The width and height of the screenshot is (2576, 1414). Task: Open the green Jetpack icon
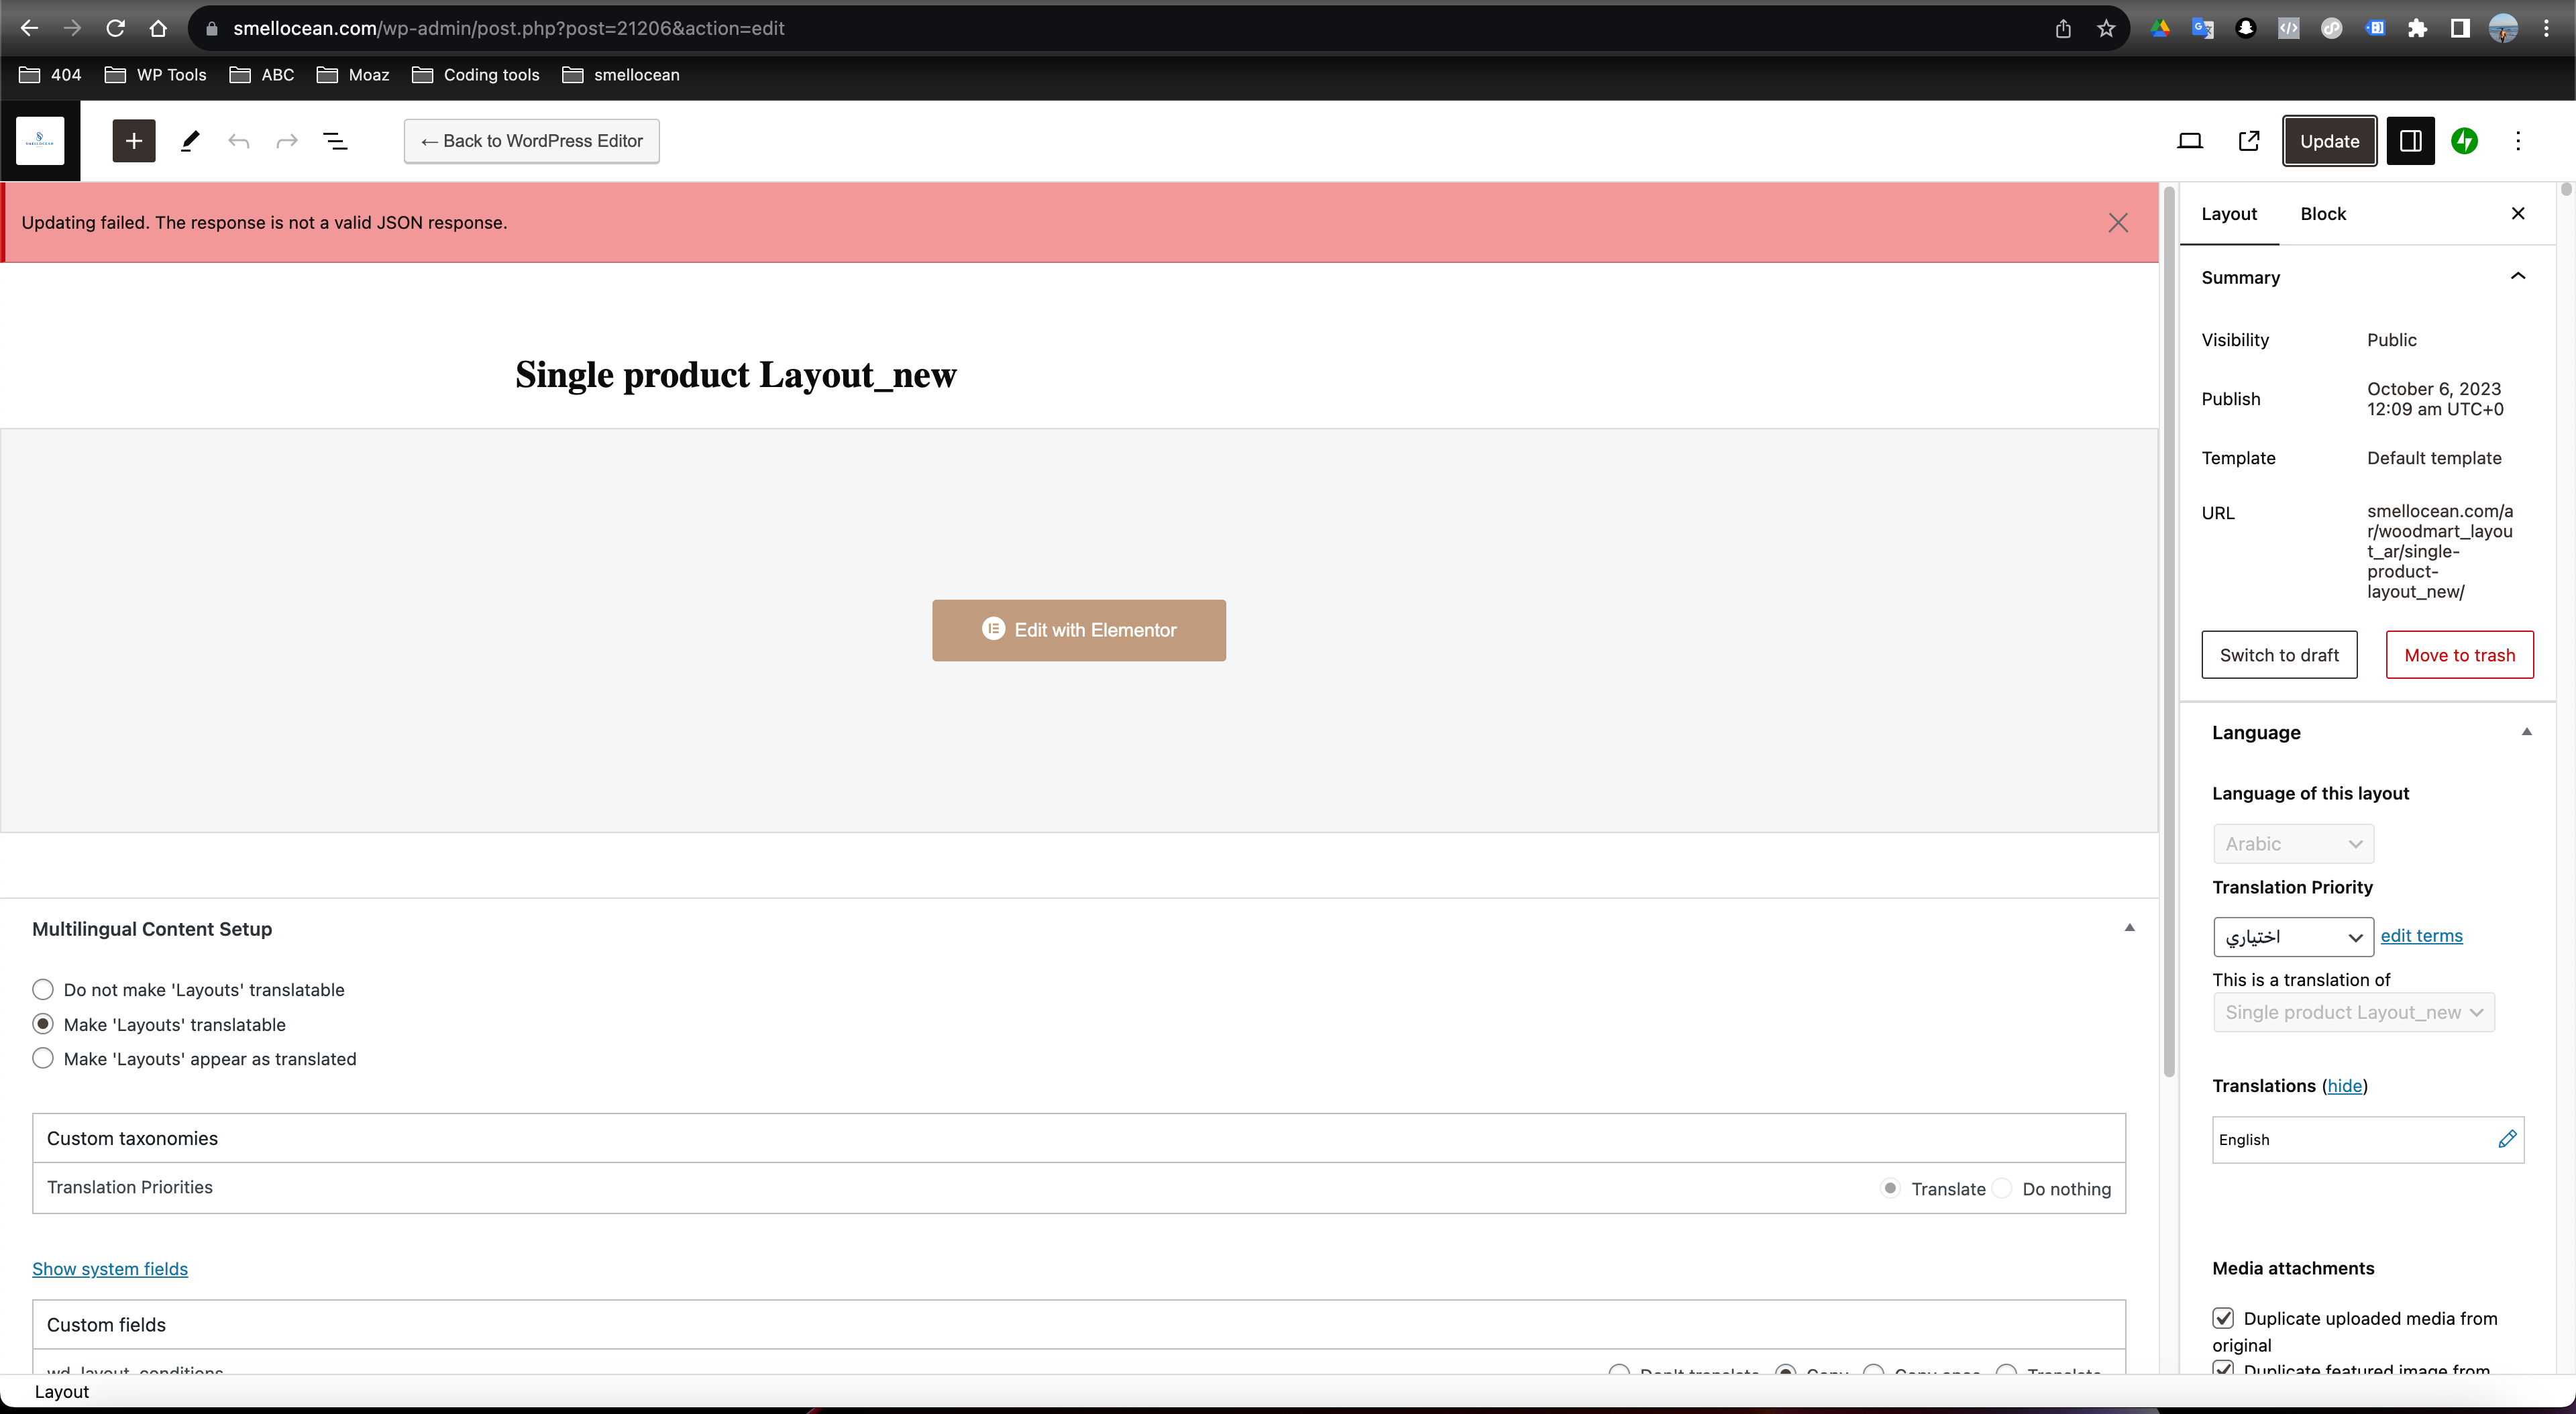click(x=2465, y=141)
